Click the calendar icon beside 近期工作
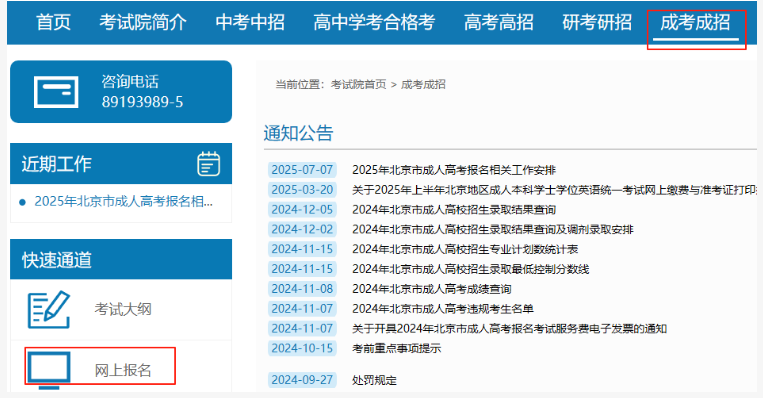This screenshot has width=763, height=398. [208, 163]
